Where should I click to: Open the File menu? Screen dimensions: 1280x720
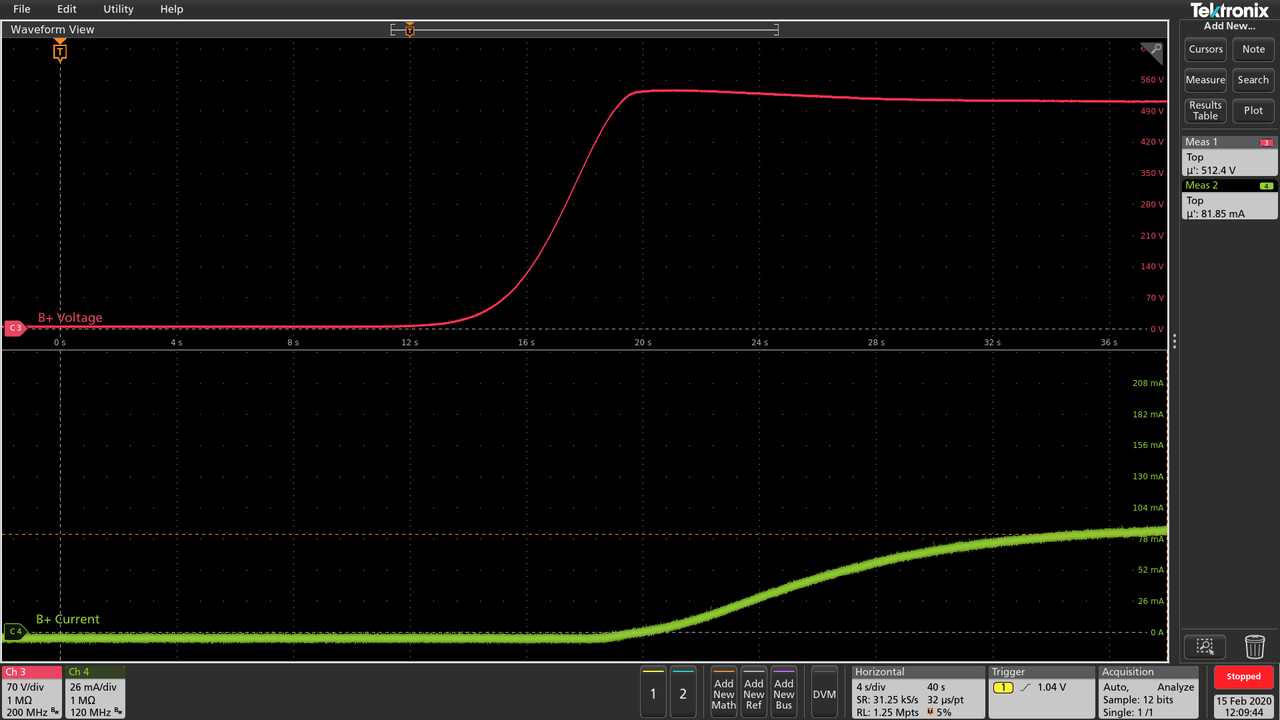[x=21, y=9]
